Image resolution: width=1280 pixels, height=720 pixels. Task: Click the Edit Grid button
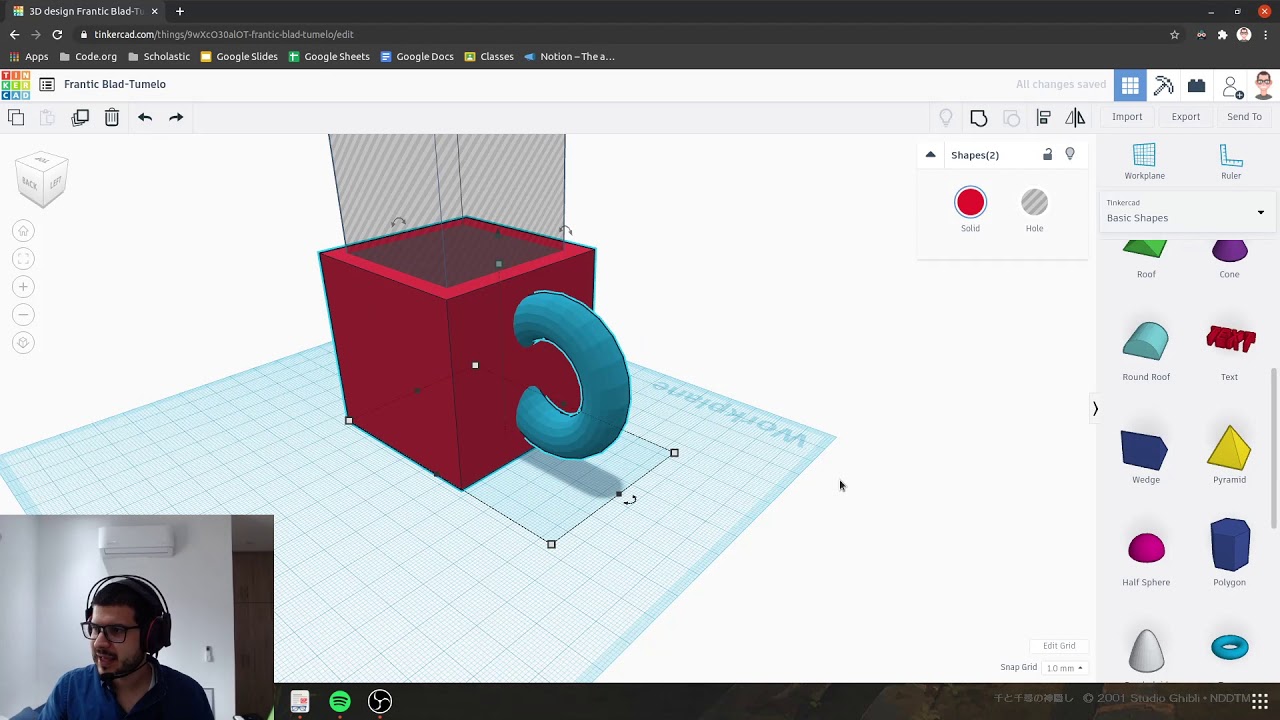(x=1059, y=646)
